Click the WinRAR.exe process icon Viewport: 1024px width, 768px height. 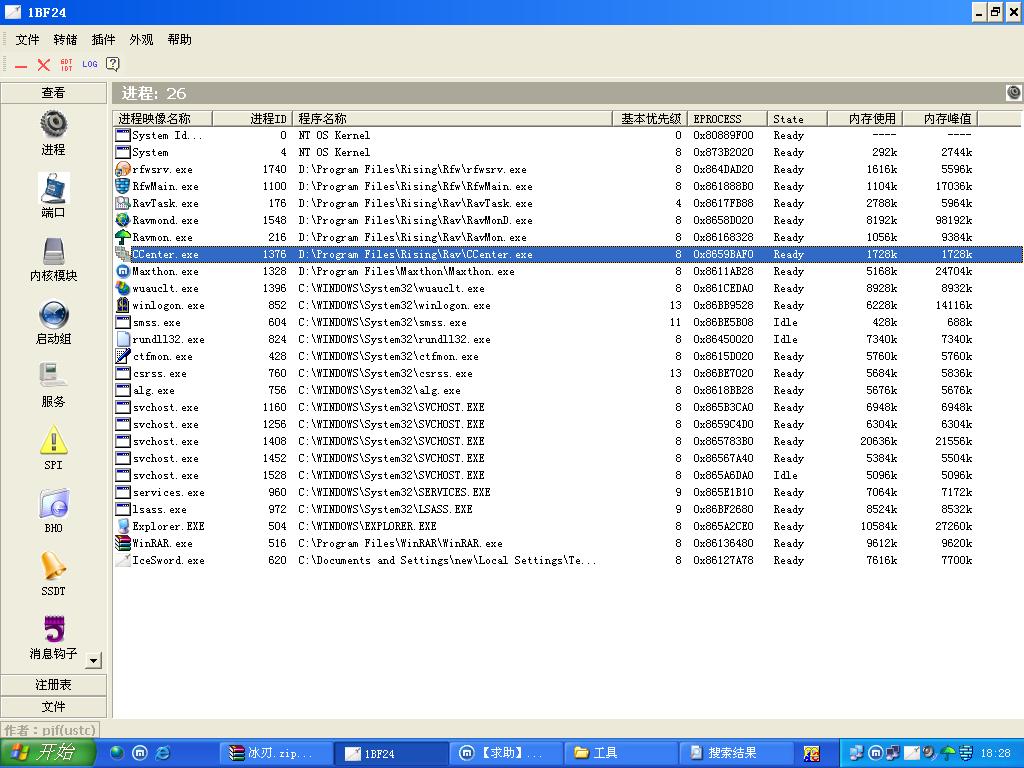pyautogui.click(x=122, y=543)
